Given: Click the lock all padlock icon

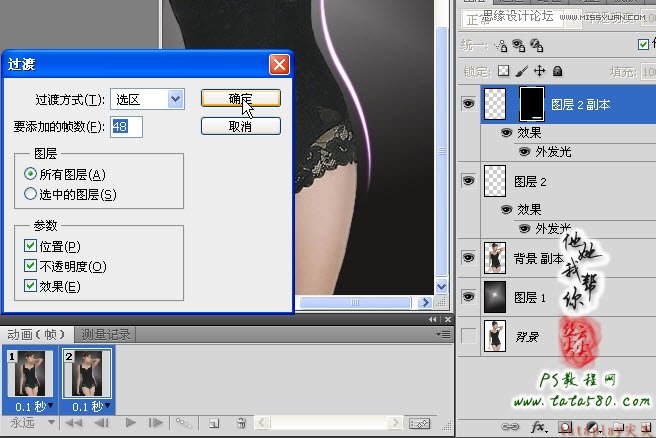Looking at the screenshot, I should point(556,71).
